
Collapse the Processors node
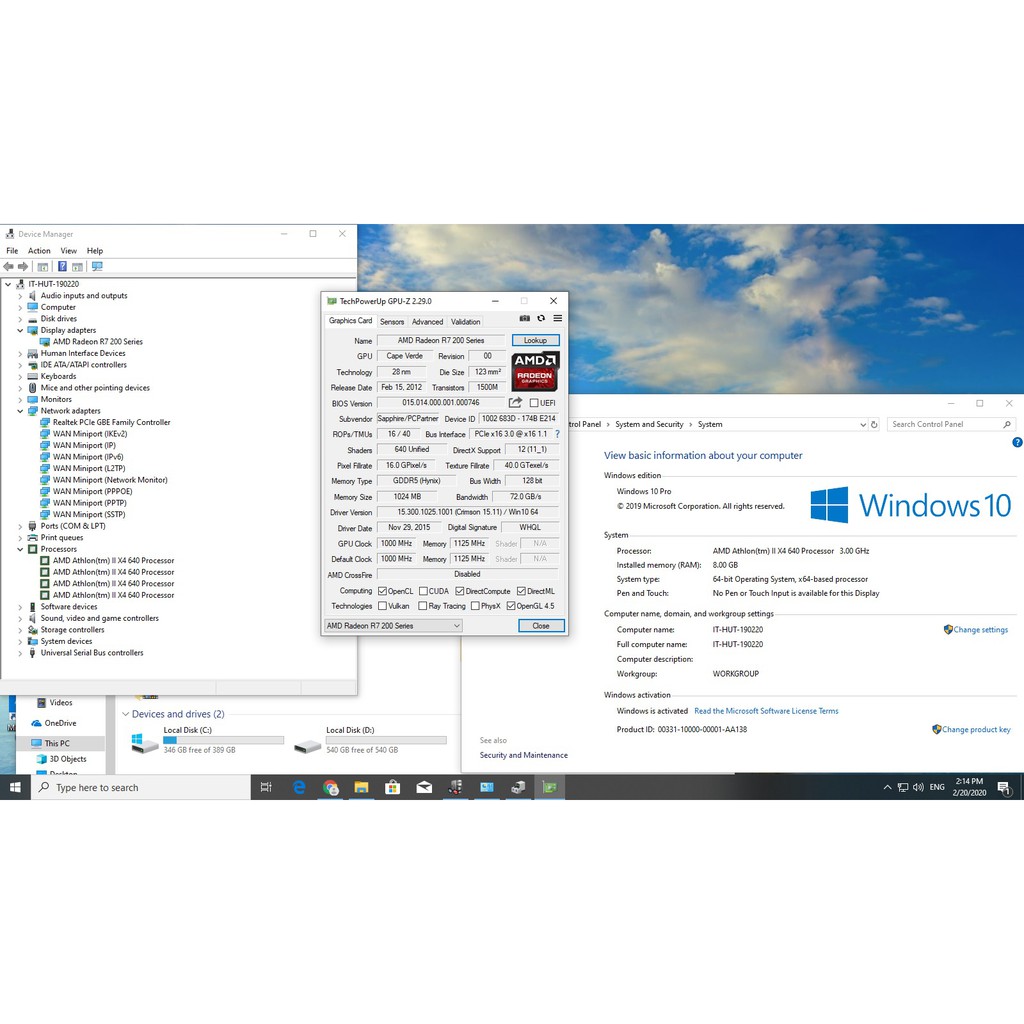[20, 550]
